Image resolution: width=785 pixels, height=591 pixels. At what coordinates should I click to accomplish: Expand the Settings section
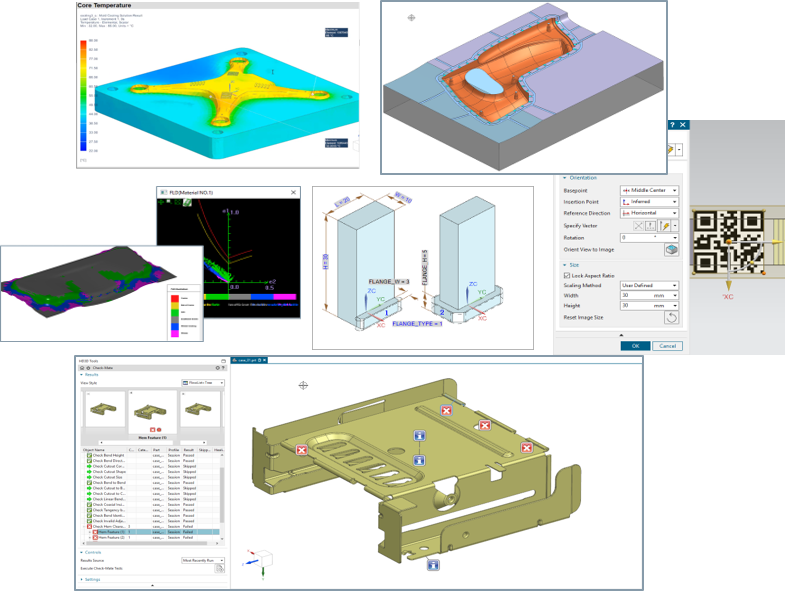[x=92, y=579]
